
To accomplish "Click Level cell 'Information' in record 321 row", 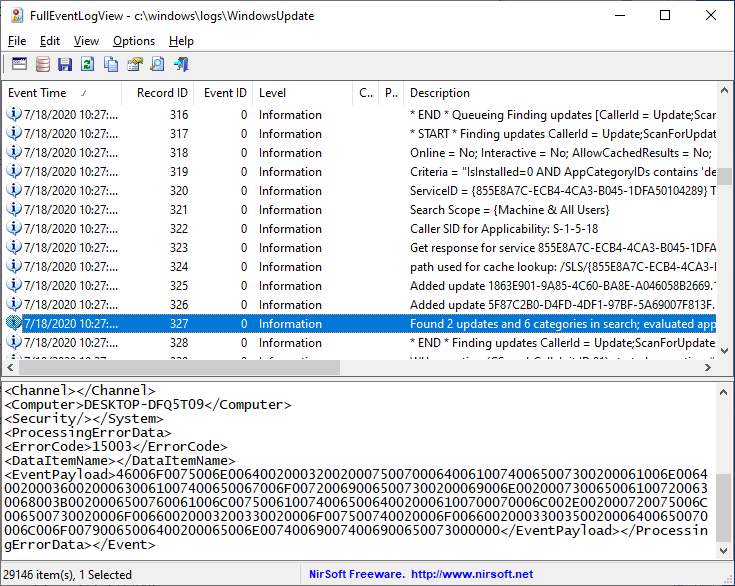I will click(x=290, y=210).
